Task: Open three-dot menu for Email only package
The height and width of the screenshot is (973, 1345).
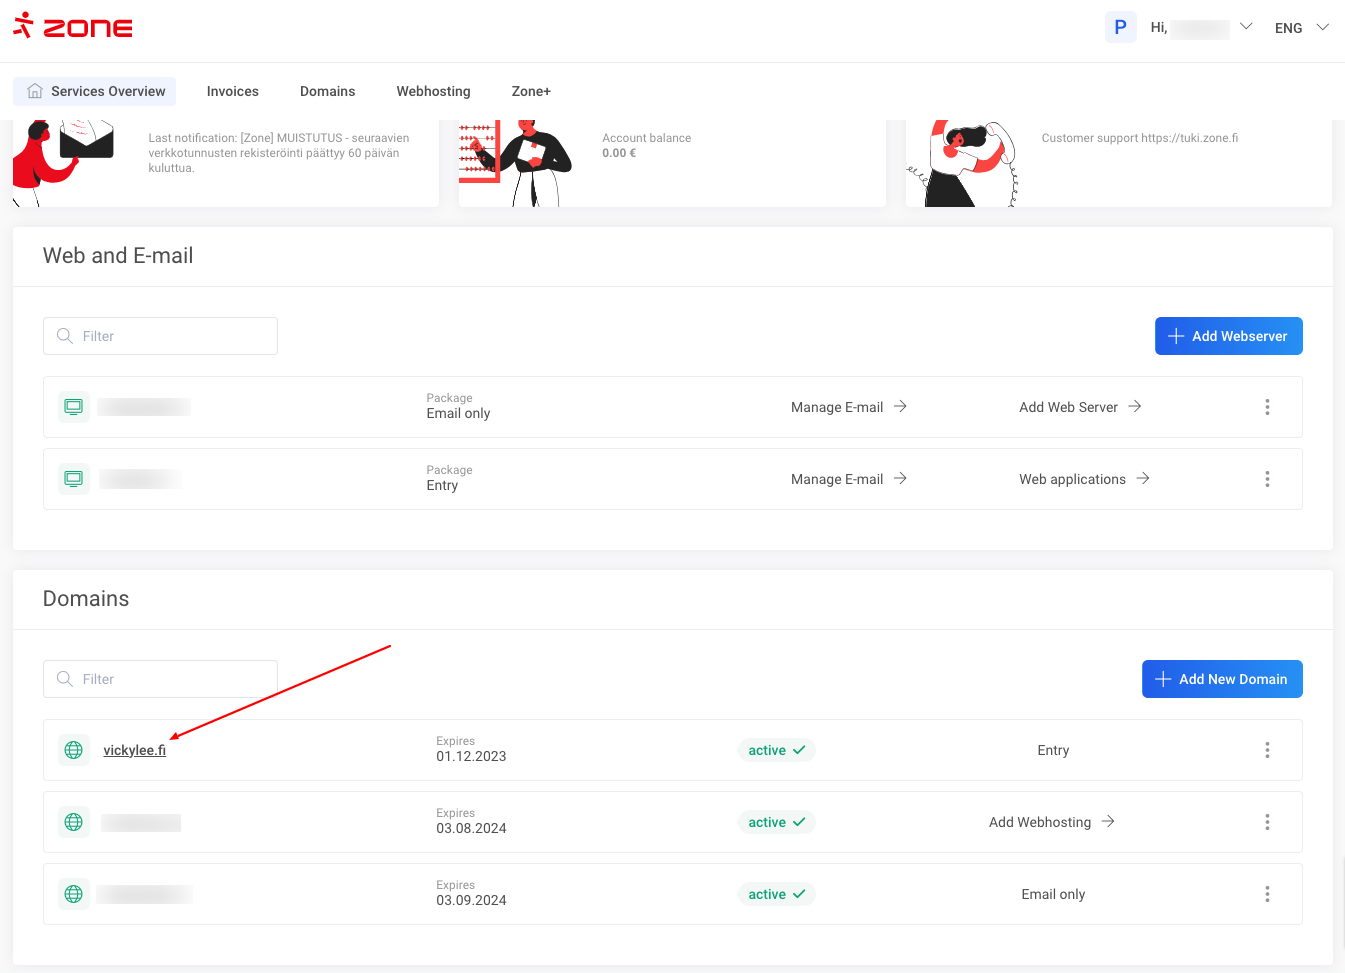Action: pos(1267,407)
